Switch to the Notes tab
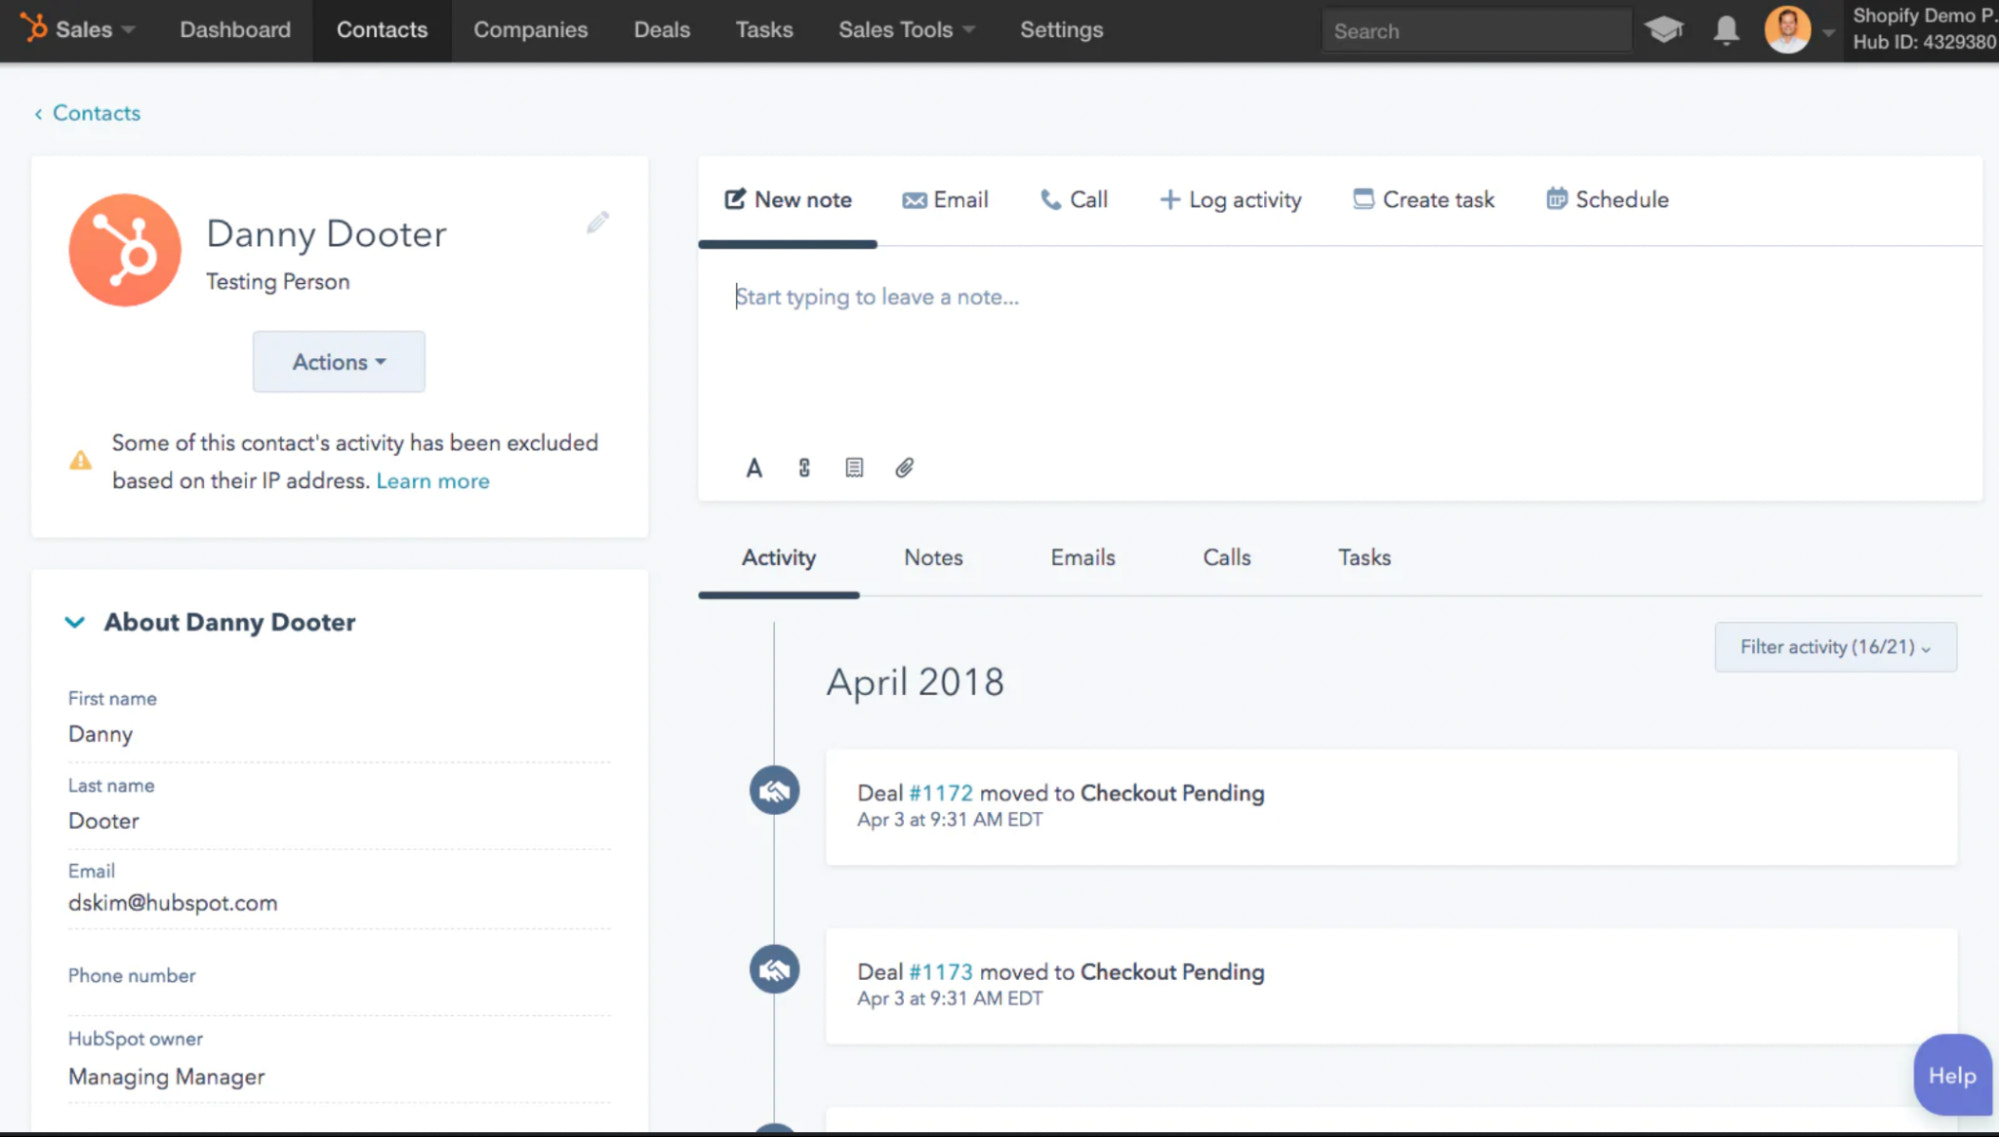This screenshot has width=1999, height=1137. click(933, 558)
